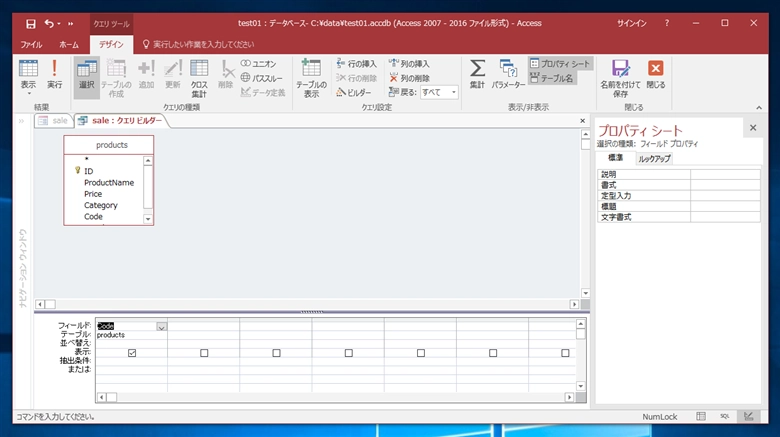Run the query with 実行 icon

[54, 75]
